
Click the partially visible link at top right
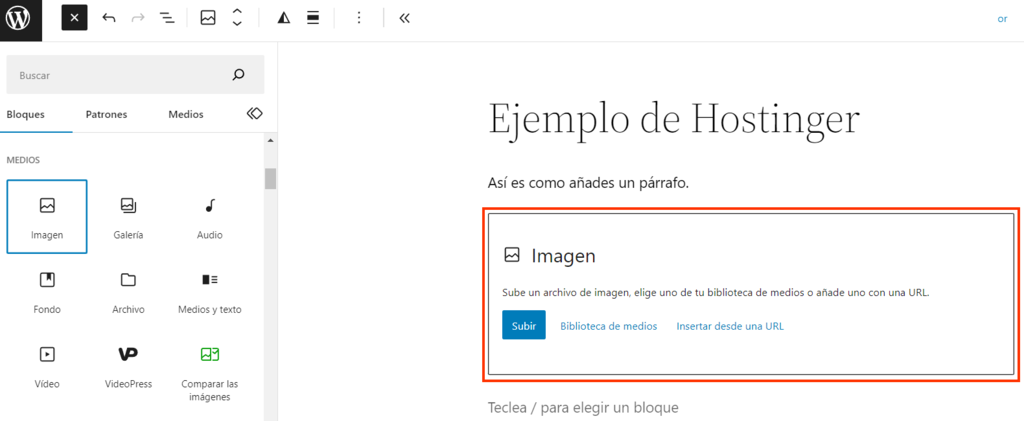(x=1002, y=19)
